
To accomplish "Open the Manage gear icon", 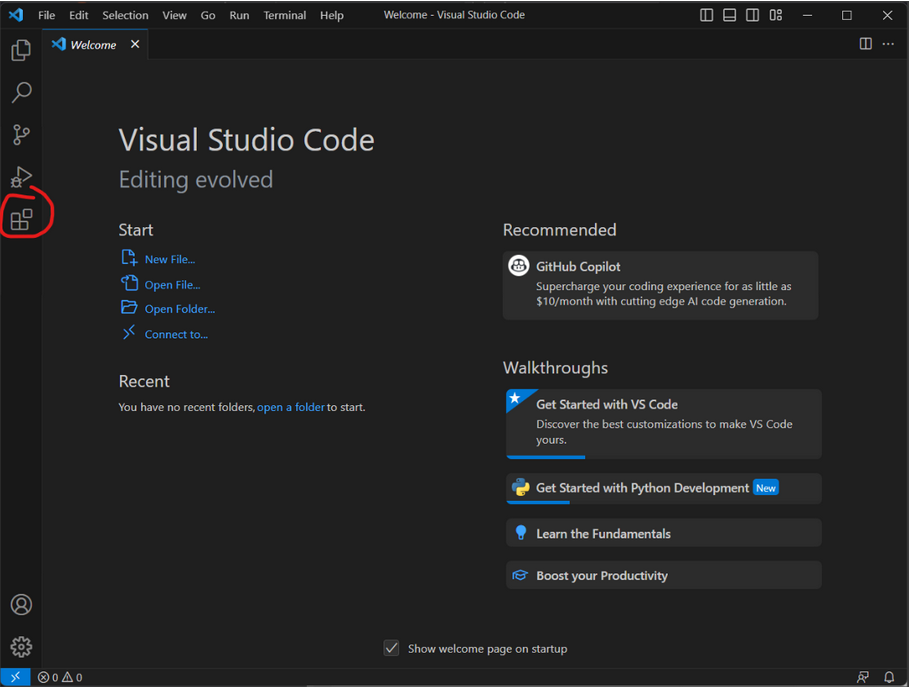I will (x=21, y=647).
